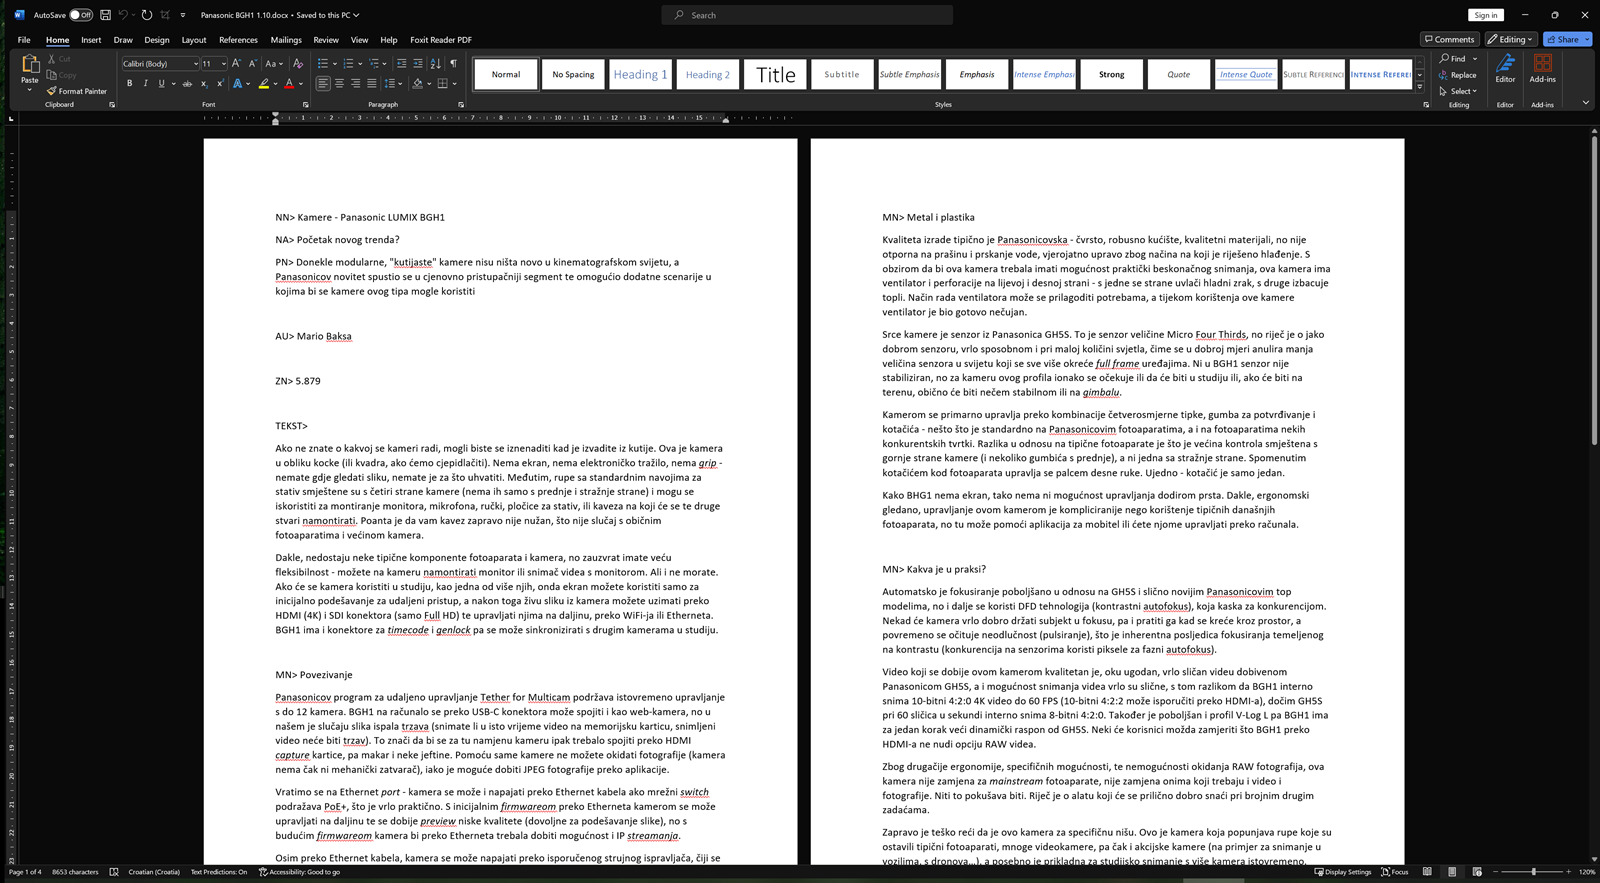Open Add-ins from the ribbon

(1542, 69)
